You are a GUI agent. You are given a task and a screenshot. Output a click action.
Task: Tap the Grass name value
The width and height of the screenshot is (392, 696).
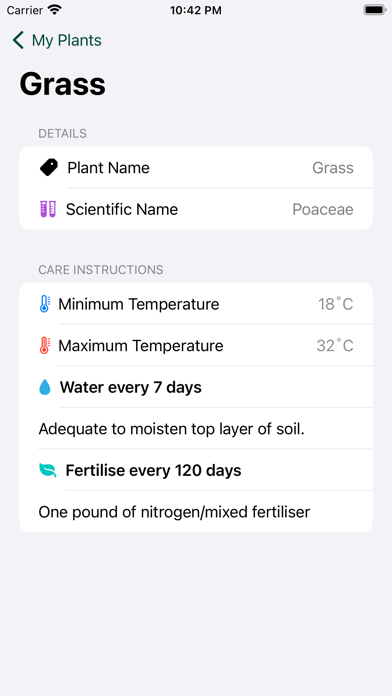click(333, 168)
